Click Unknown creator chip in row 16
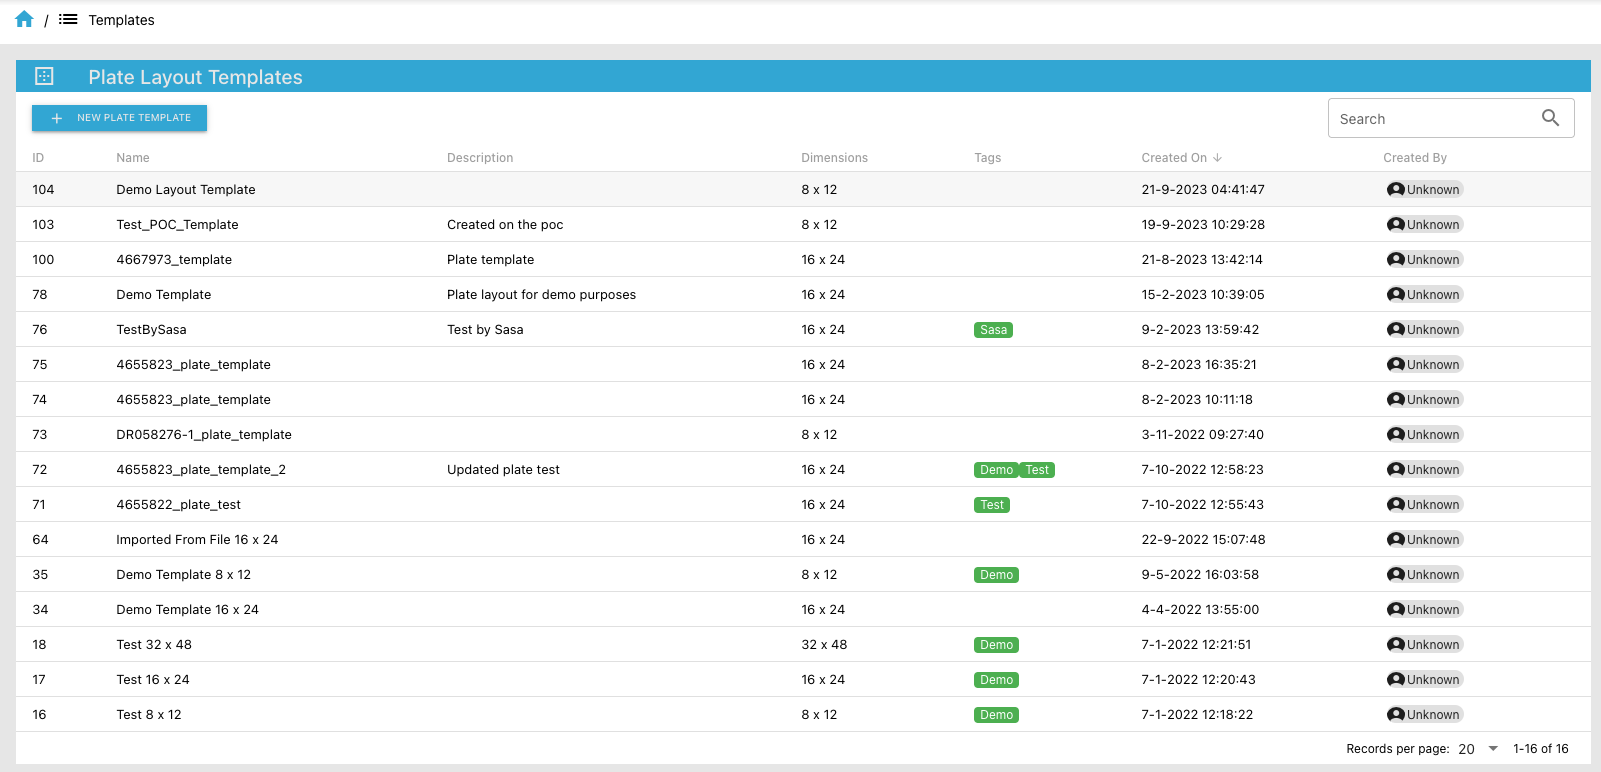The height and width of the screenshot is (772, 1601). [1425, 715]
